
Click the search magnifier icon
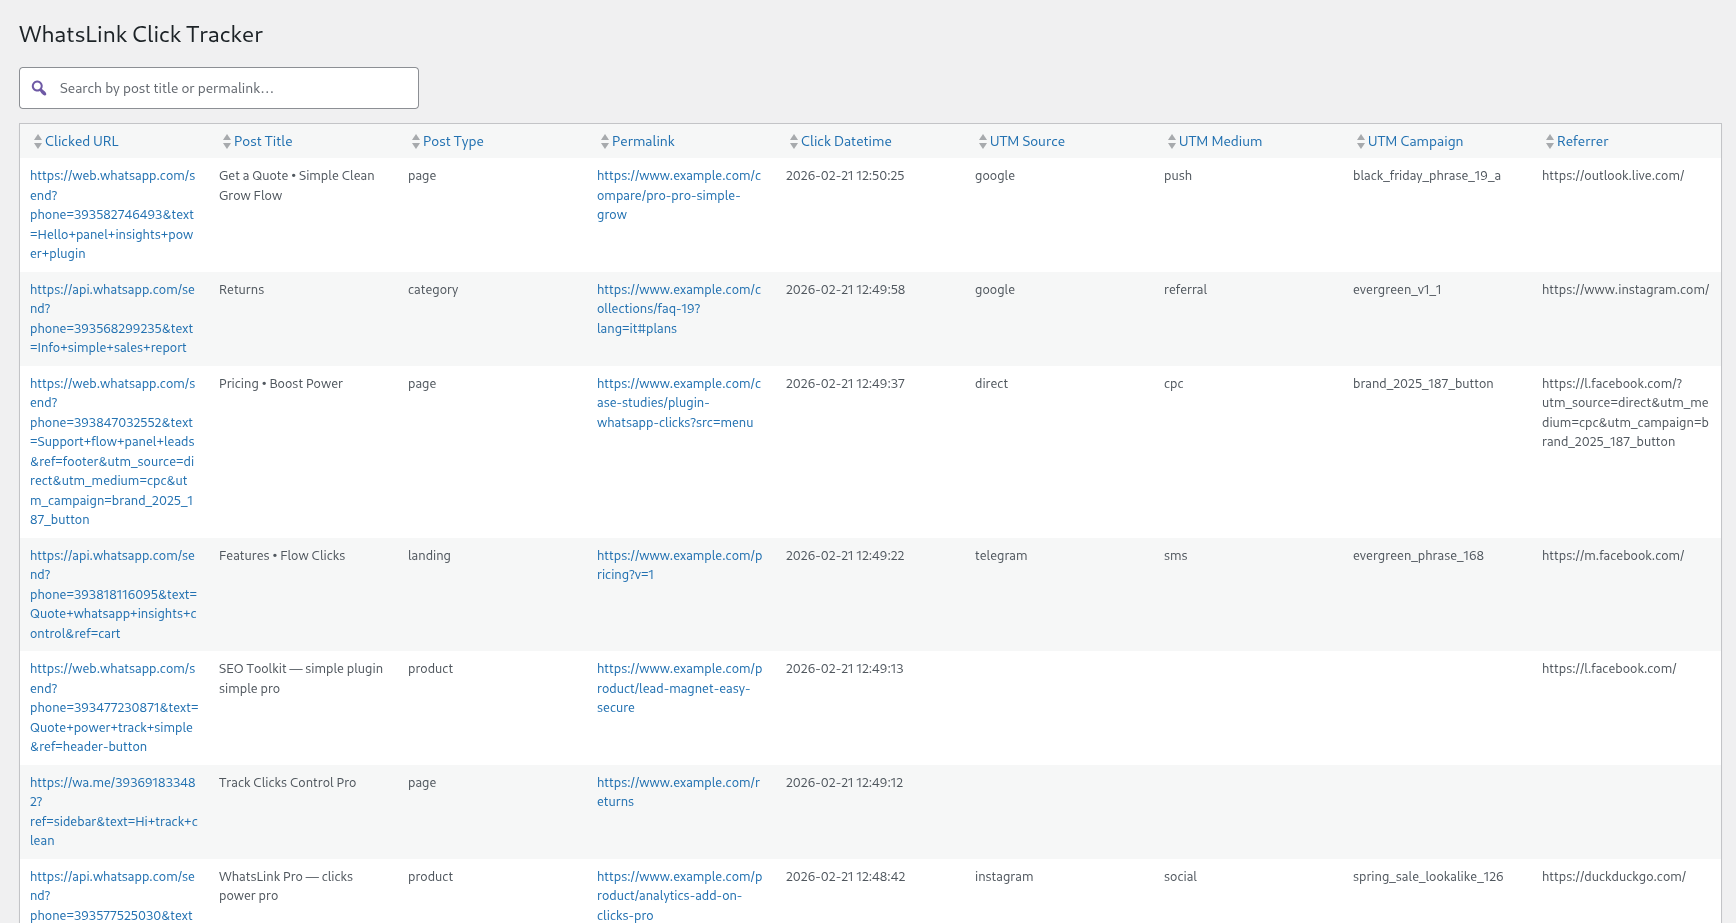(x=39, y=88)
